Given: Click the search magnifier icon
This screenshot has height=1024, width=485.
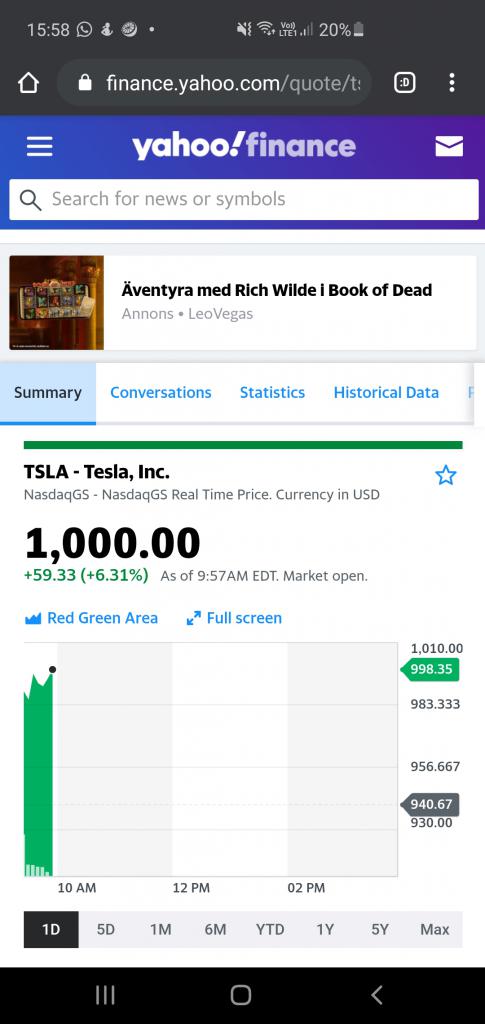Looking at the screenshot, I should [30, 199].
